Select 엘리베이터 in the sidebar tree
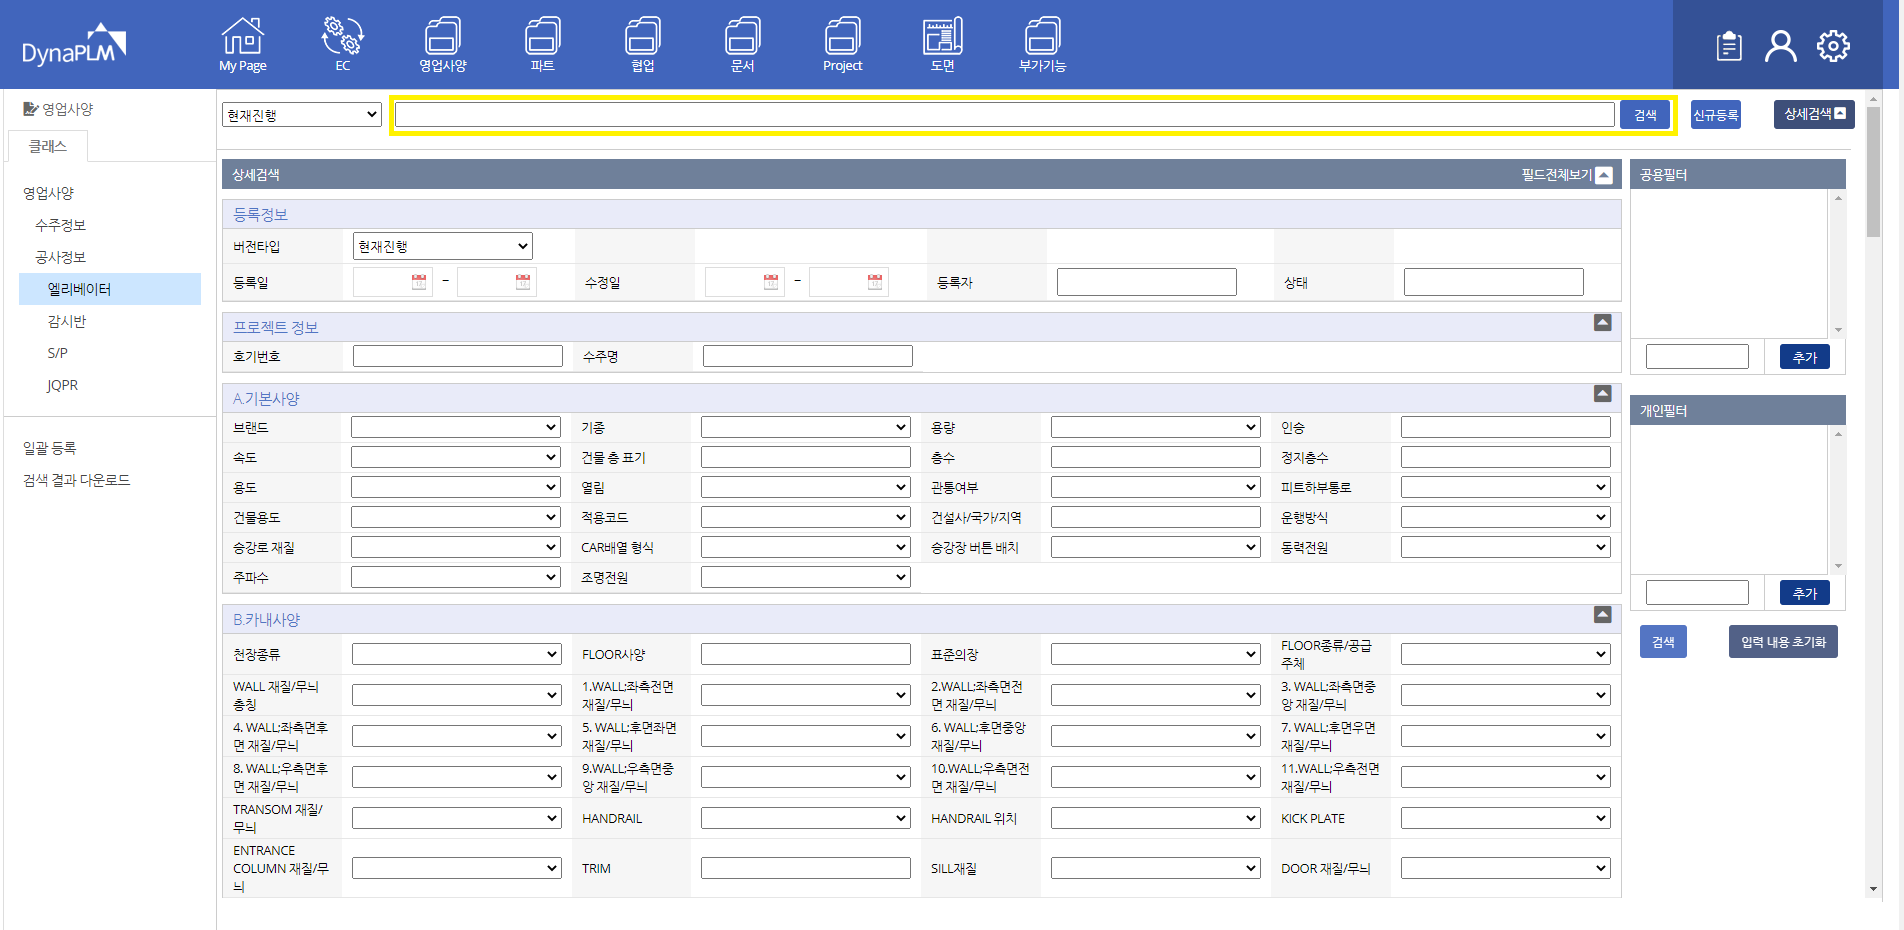1904x930 pixels. point(110,289)
